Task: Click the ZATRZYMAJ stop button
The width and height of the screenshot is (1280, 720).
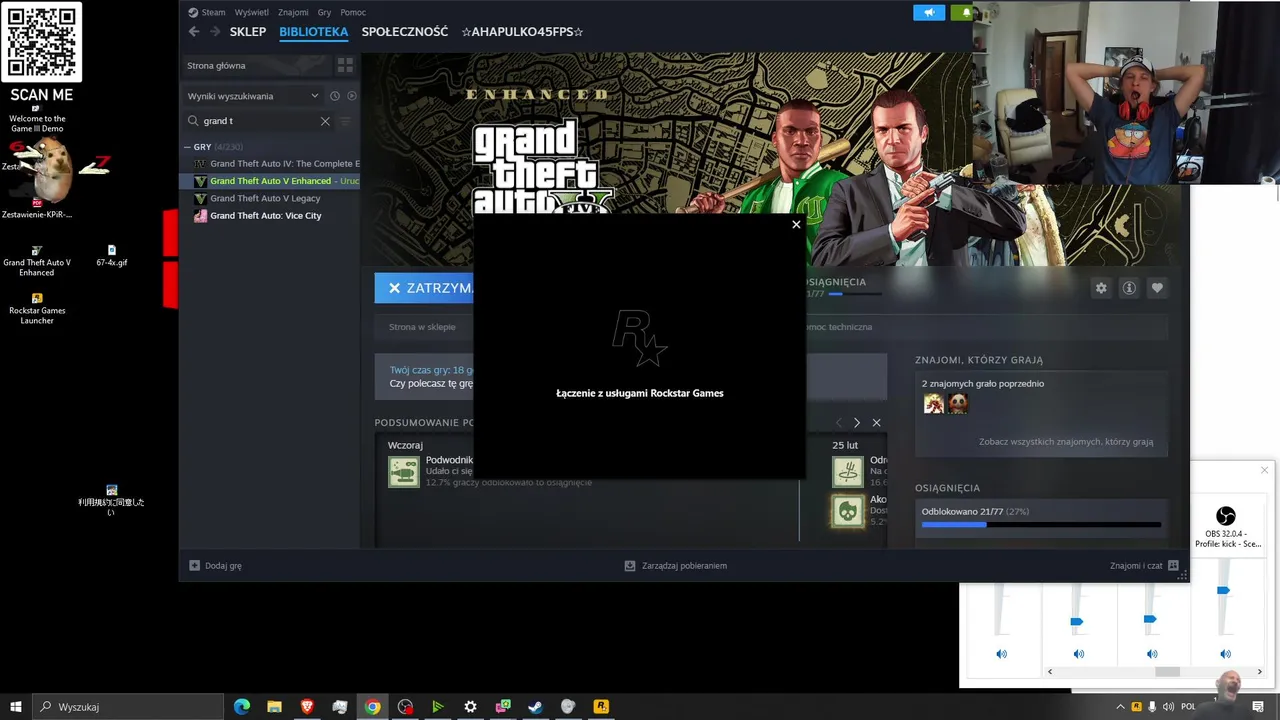Action: 424,288
